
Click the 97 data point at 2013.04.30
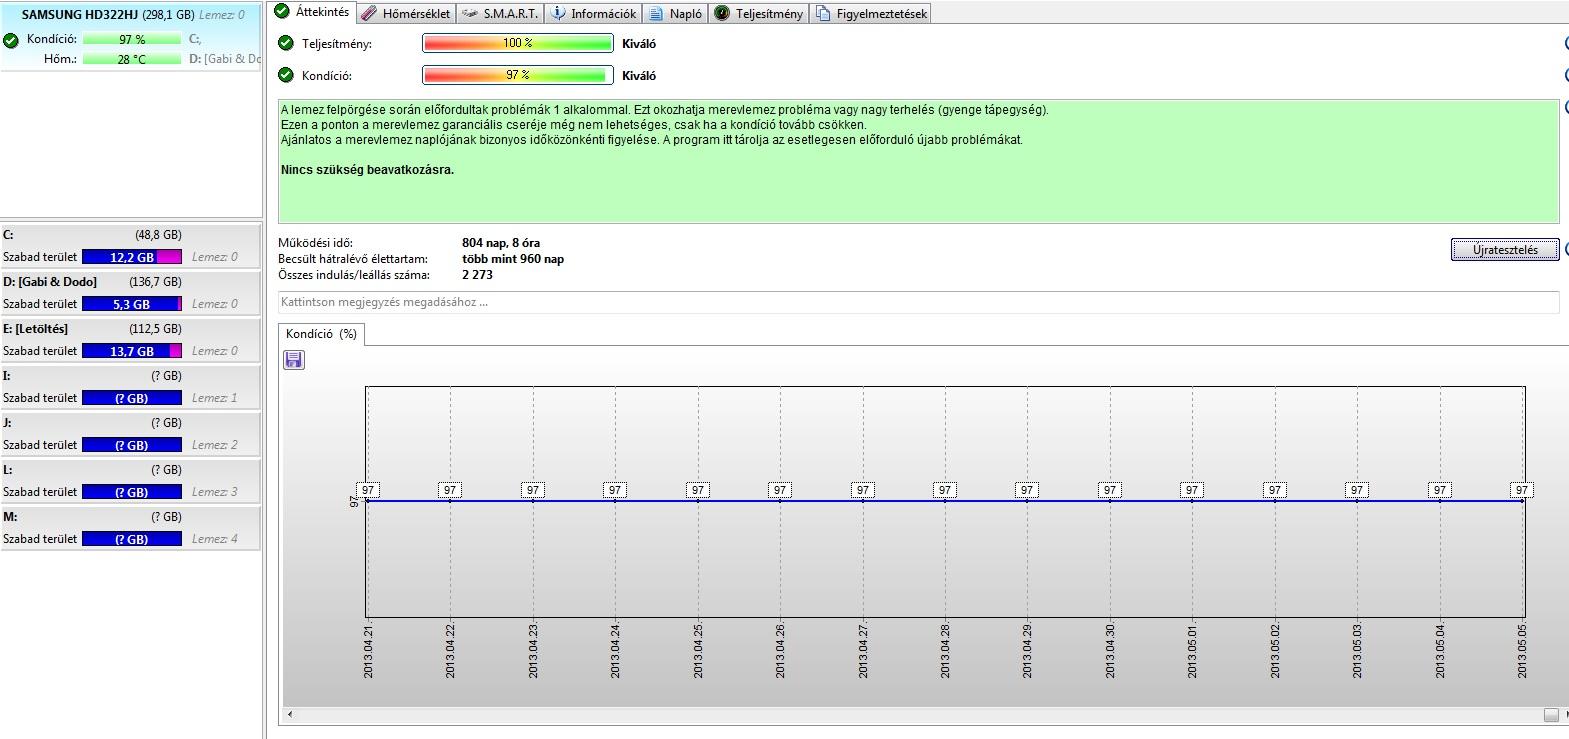pos(1109,490)
